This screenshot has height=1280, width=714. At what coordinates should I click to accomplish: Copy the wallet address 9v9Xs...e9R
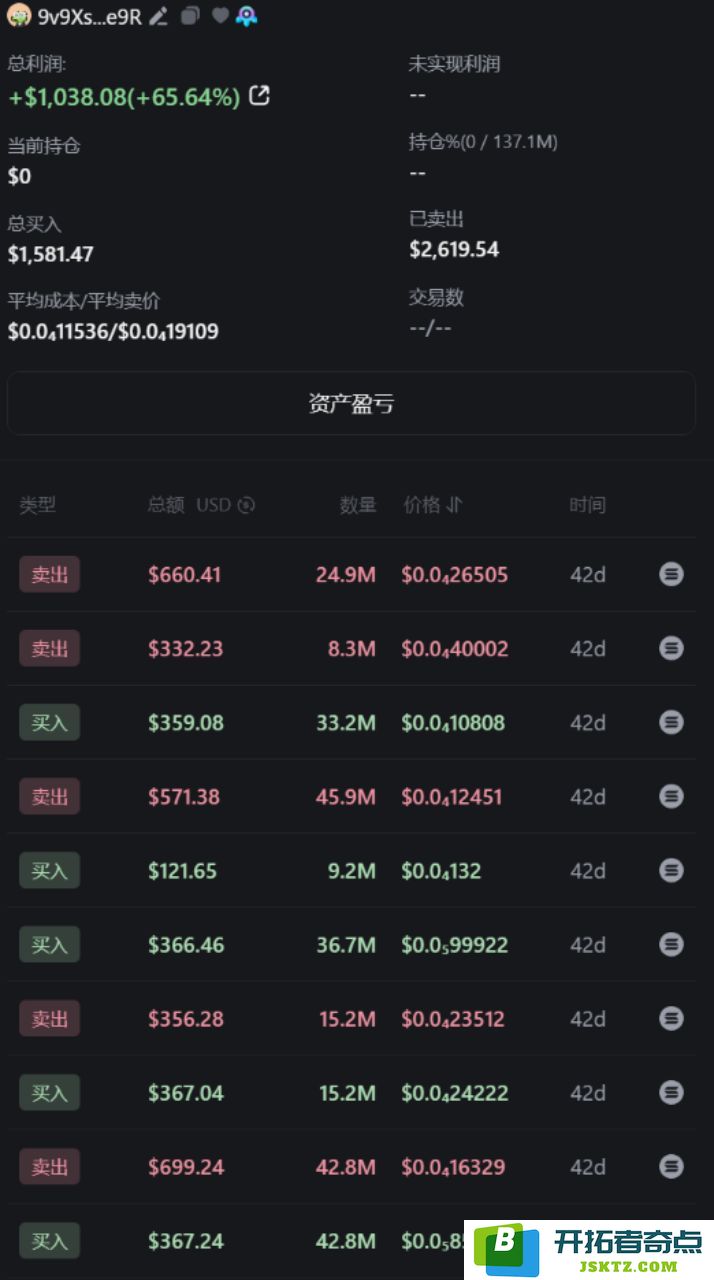(x=190, y=16)
